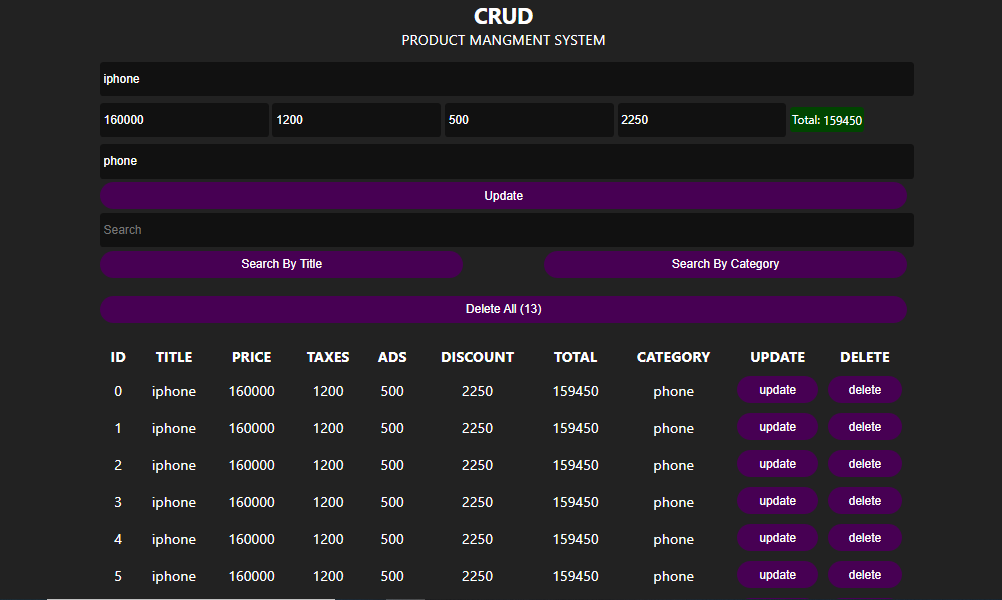Image resolution: width=1002 pixels, height=600 pixels.
Task: Click delete button for row ID 2
Action: 865,464
